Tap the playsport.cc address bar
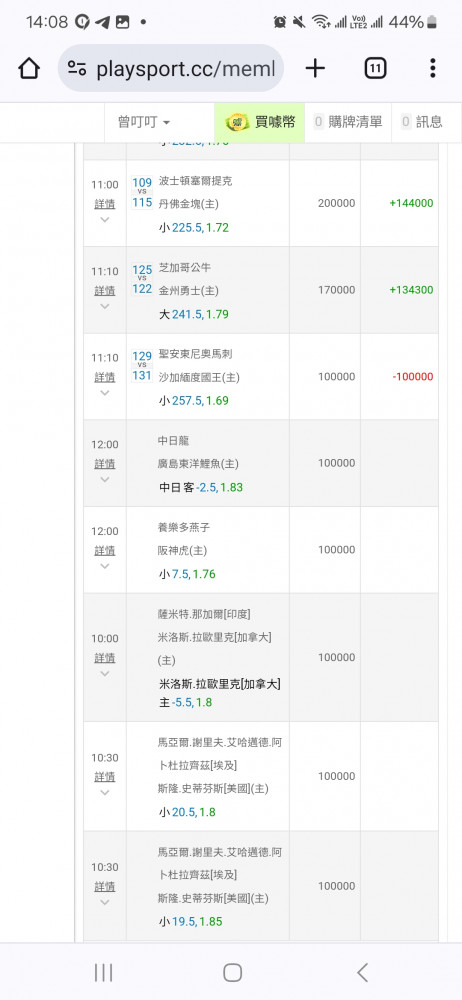The image size is (462, 1000). tap(171, 68)
